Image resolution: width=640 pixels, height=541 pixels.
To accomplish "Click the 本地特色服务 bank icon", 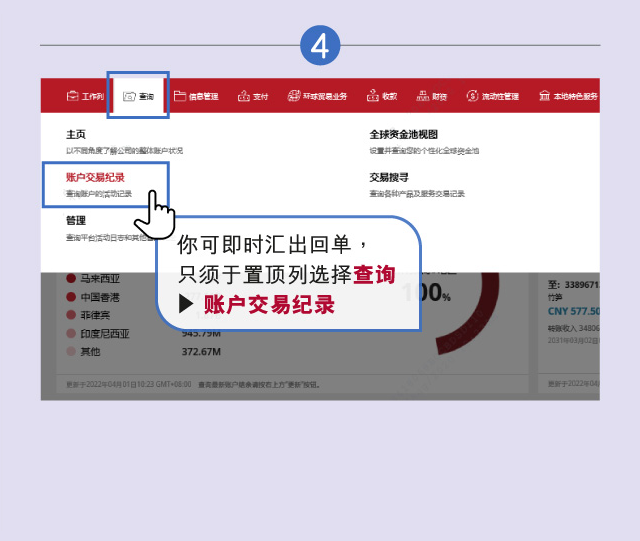I will (544, 97).
